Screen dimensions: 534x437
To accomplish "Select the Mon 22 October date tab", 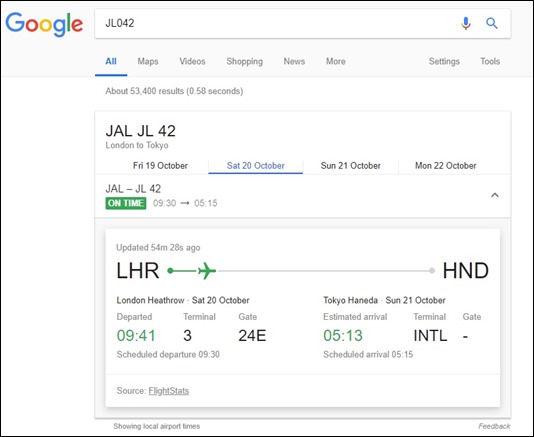I will click(445, 166).
